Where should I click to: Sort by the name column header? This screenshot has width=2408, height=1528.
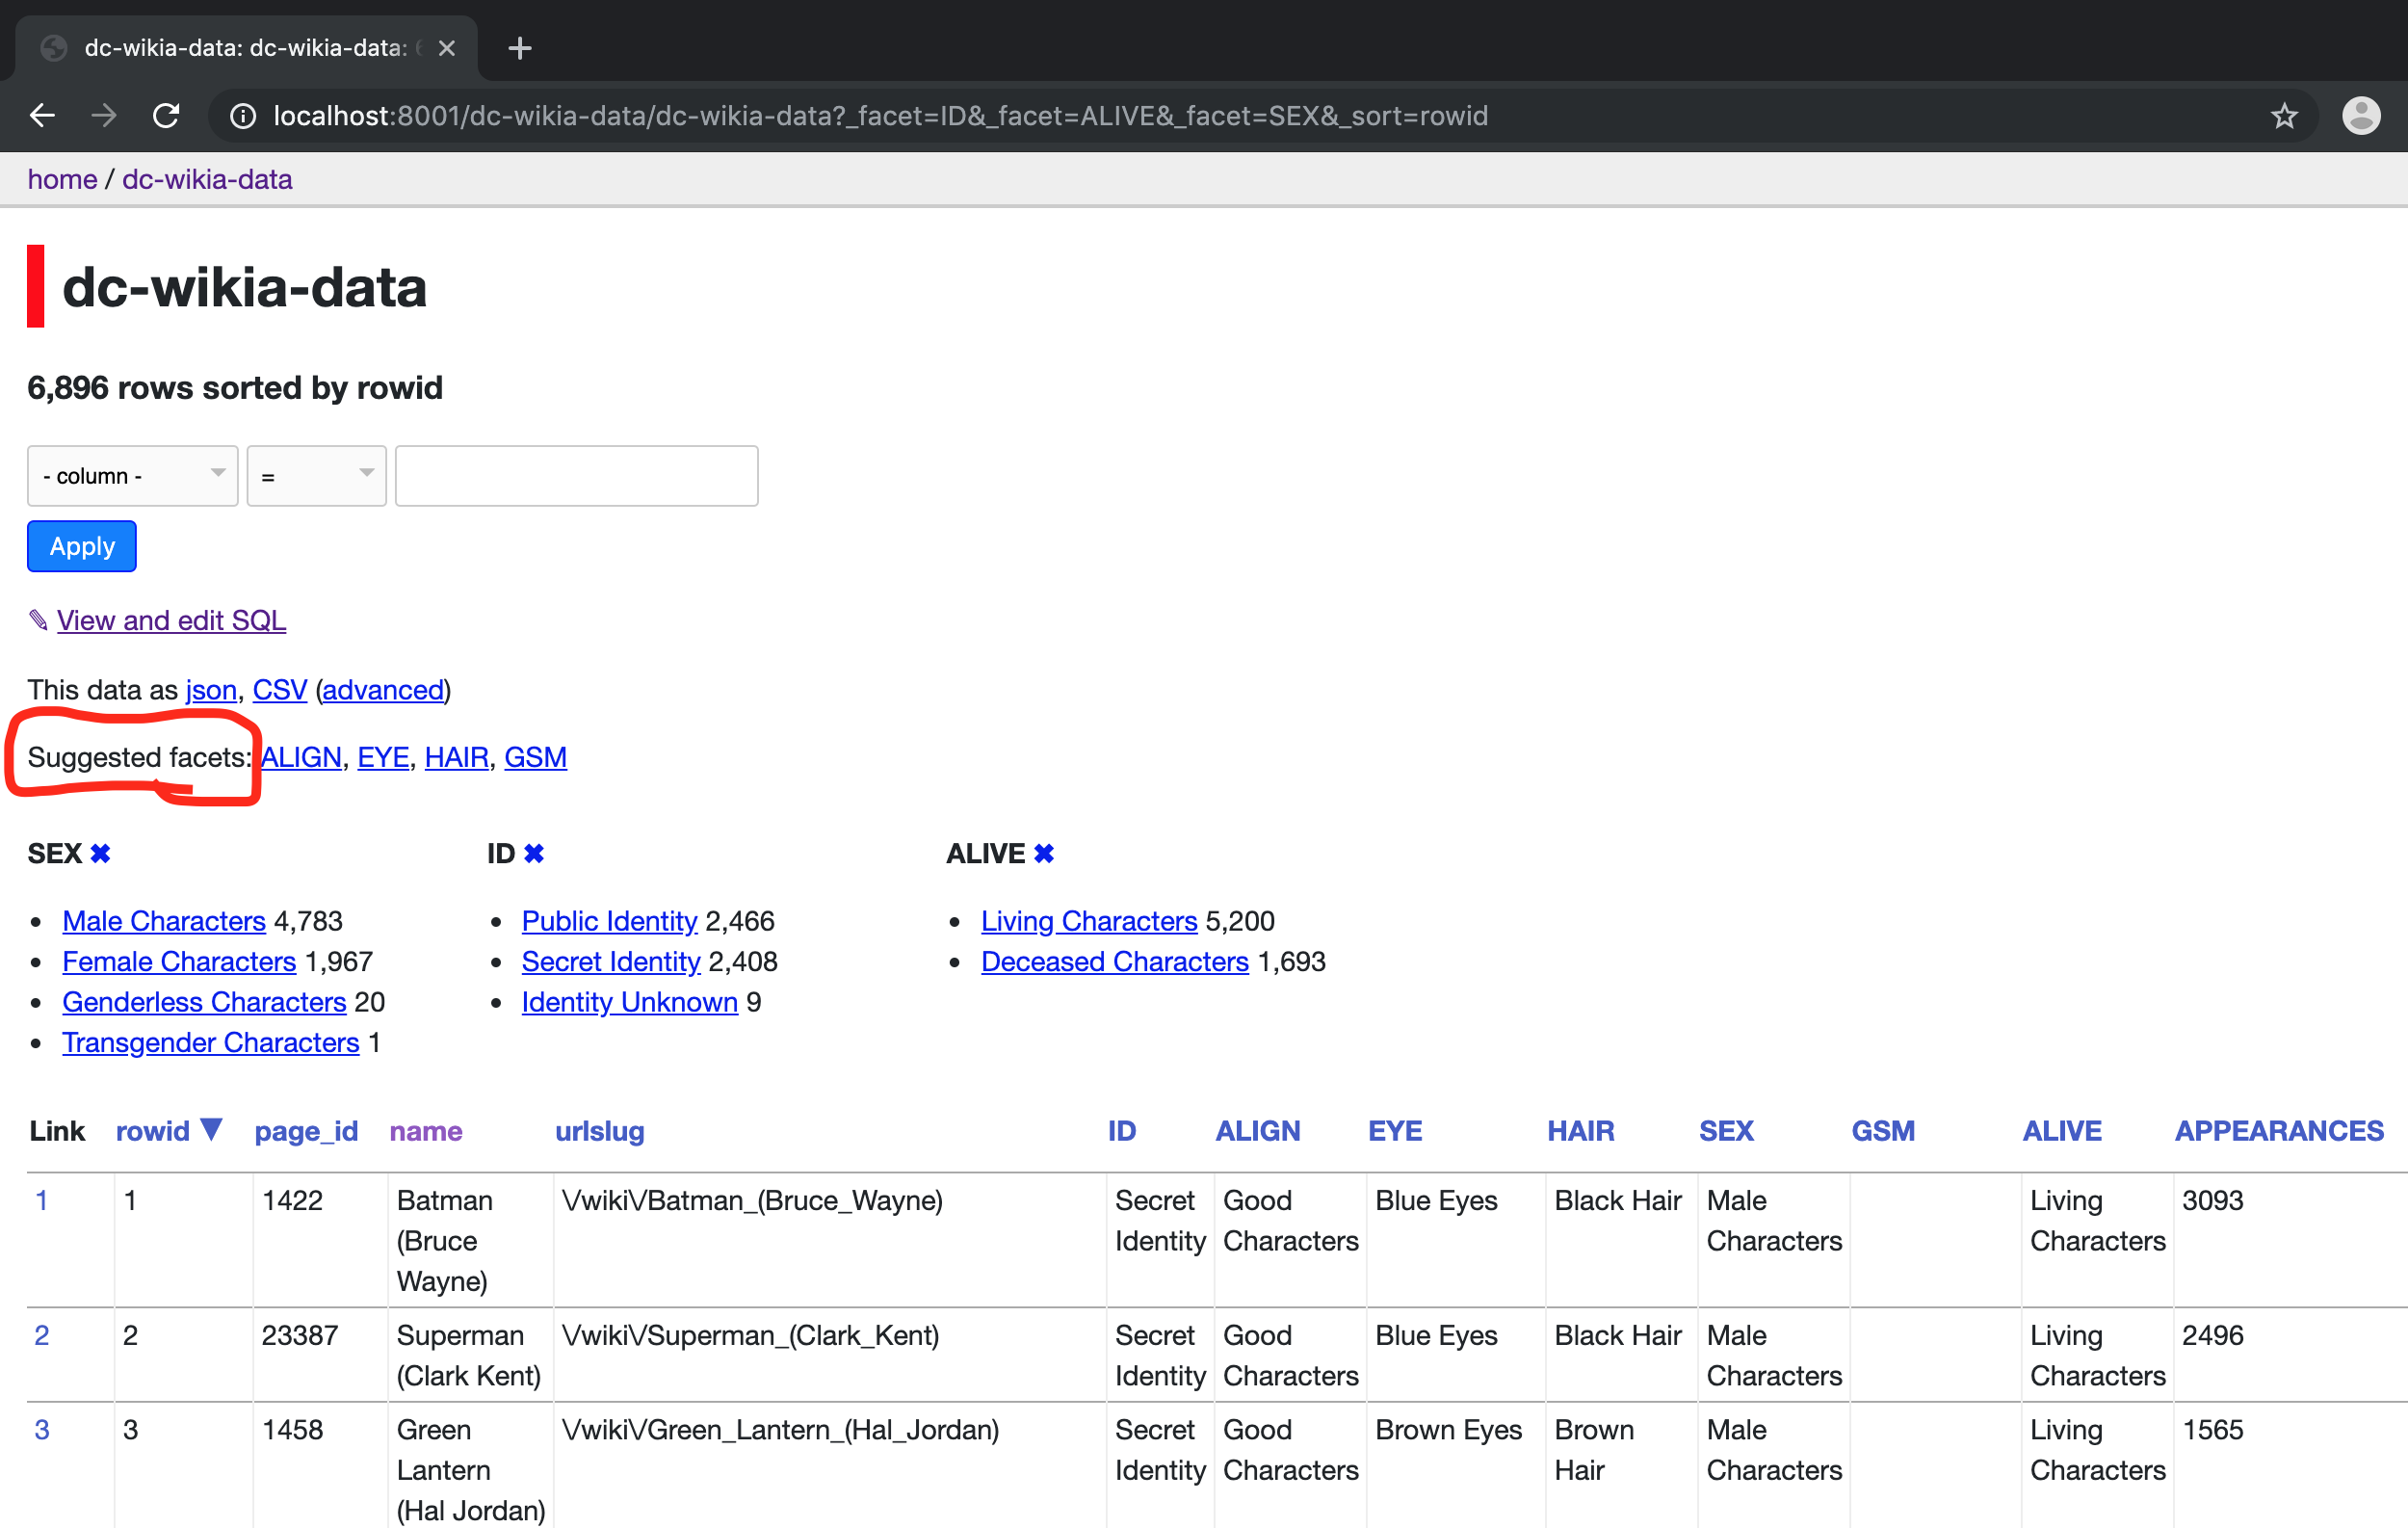(x=425, y=1131)
